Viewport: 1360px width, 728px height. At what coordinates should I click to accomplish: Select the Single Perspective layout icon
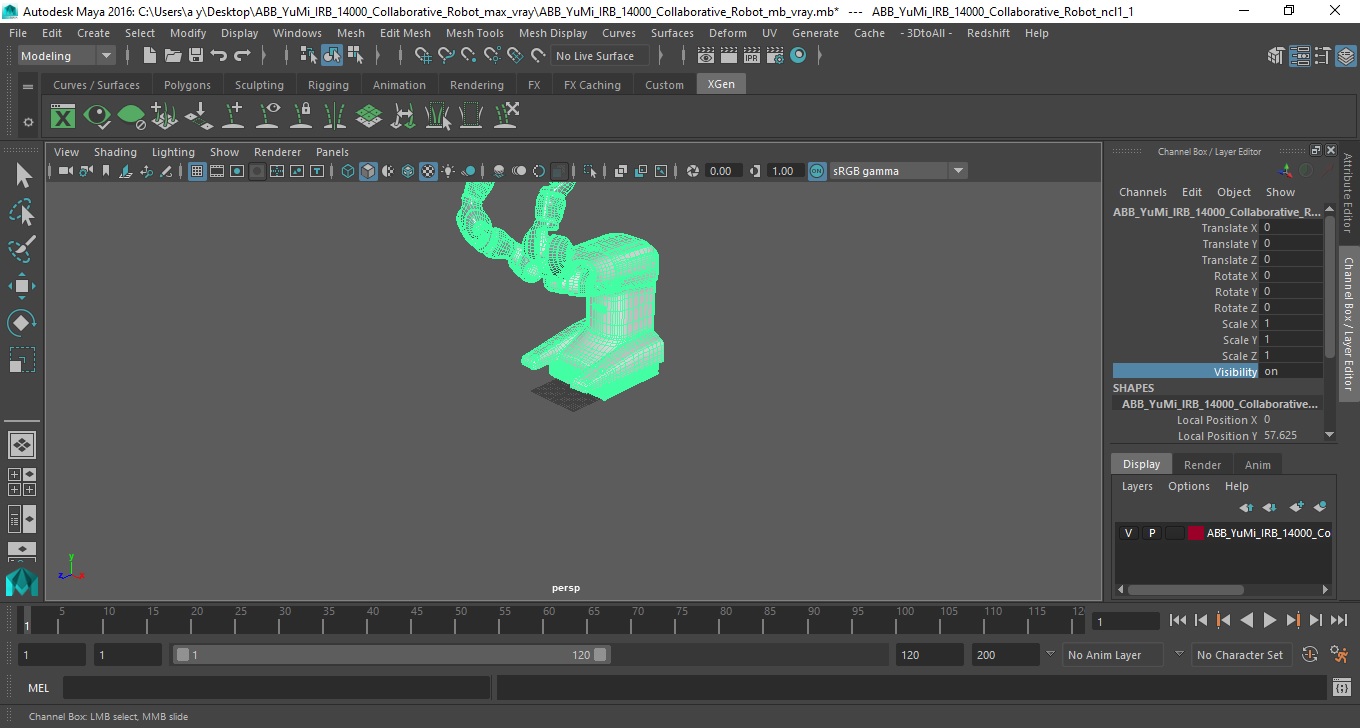click(22, 445)
